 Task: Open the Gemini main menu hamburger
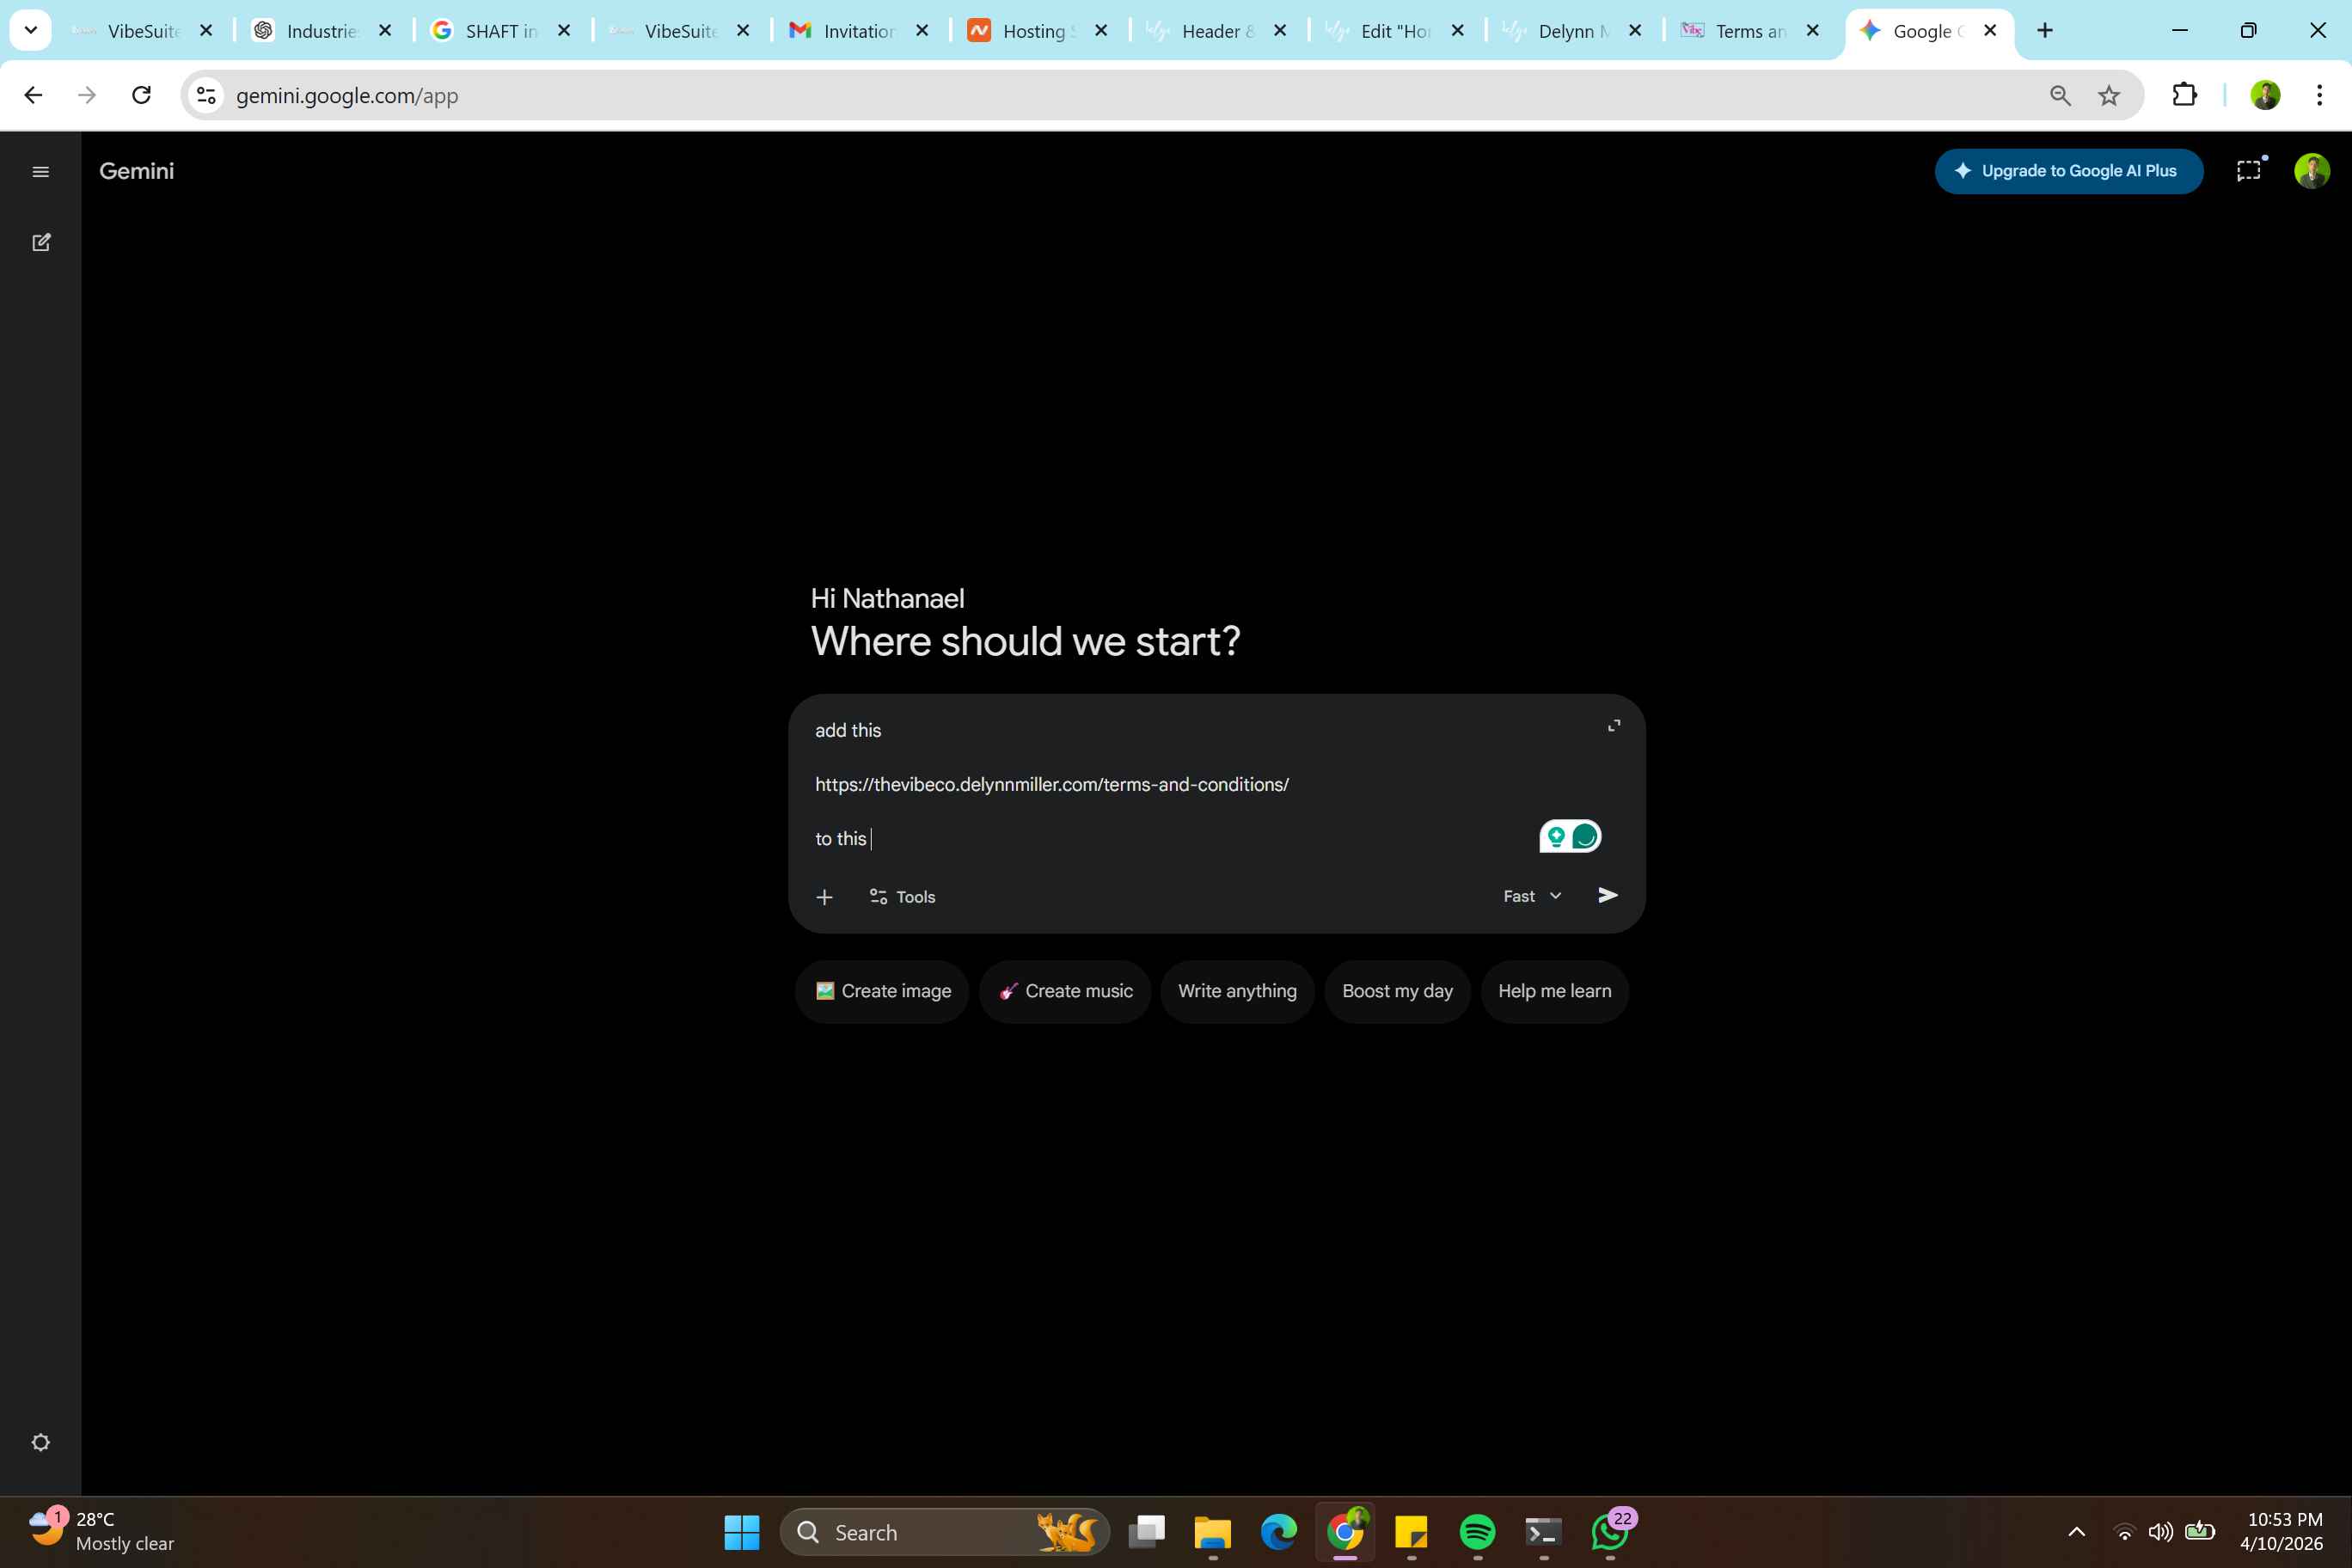[41, 172]
